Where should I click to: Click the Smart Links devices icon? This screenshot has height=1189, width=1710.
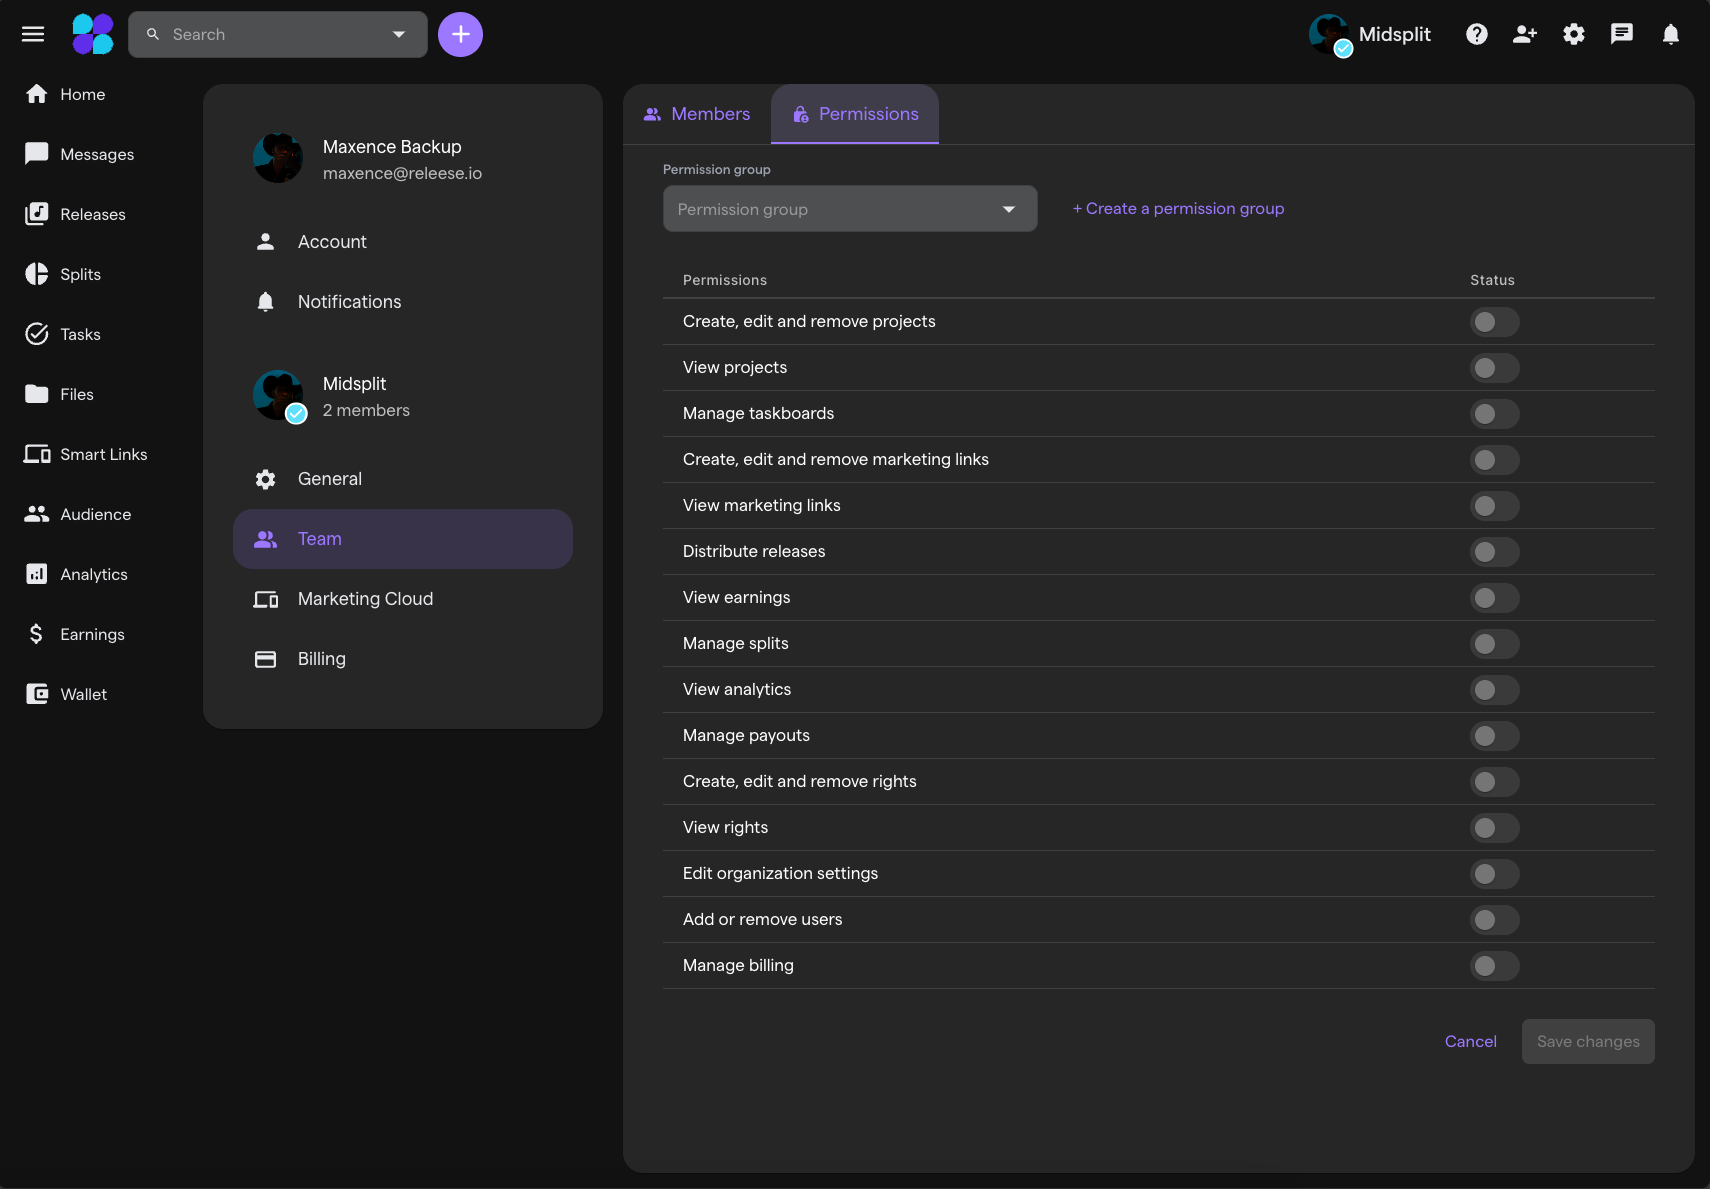[37, 454]
